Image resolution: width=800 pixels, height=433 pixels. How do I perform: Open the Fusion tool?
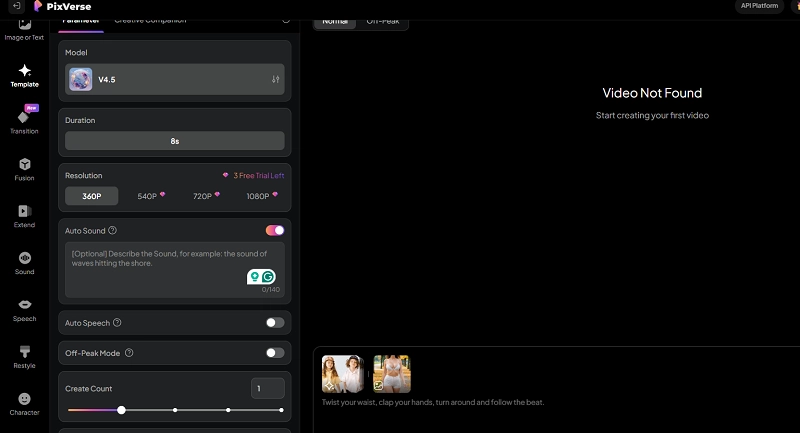[24, 169]
